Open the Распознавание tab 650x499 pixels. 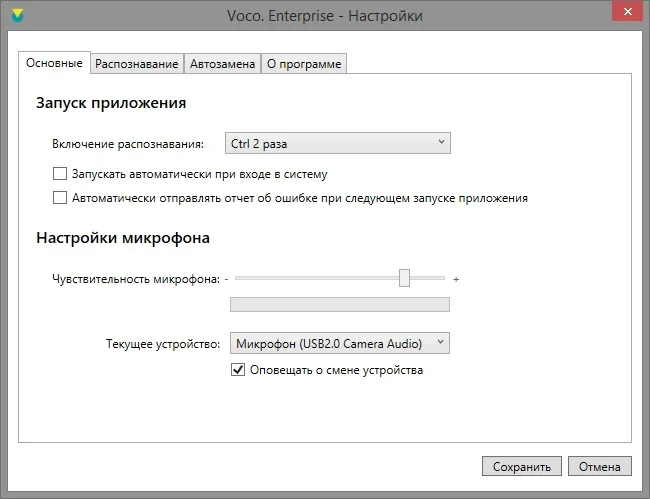click(137, 64)
